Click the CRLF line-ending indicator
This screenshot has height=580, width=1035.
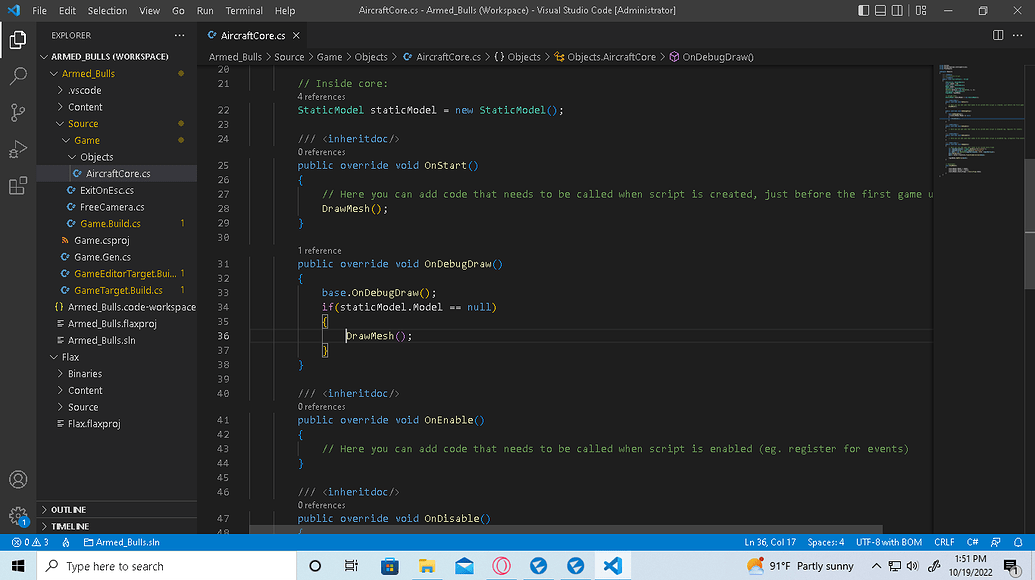[x=943, y=541]
